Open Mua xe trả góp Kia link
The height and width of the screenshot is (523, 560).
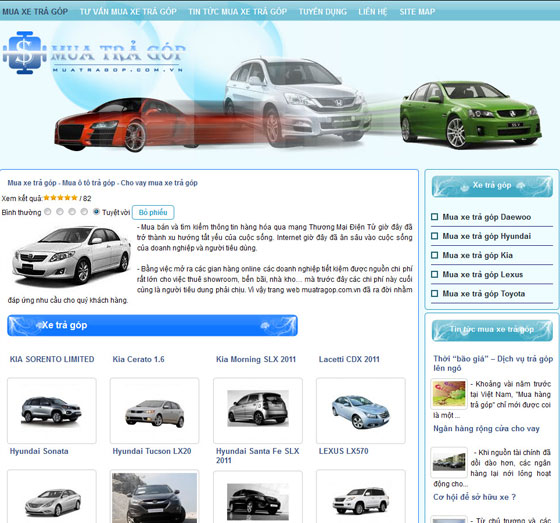pyautogui.click(x=478, y=255)
